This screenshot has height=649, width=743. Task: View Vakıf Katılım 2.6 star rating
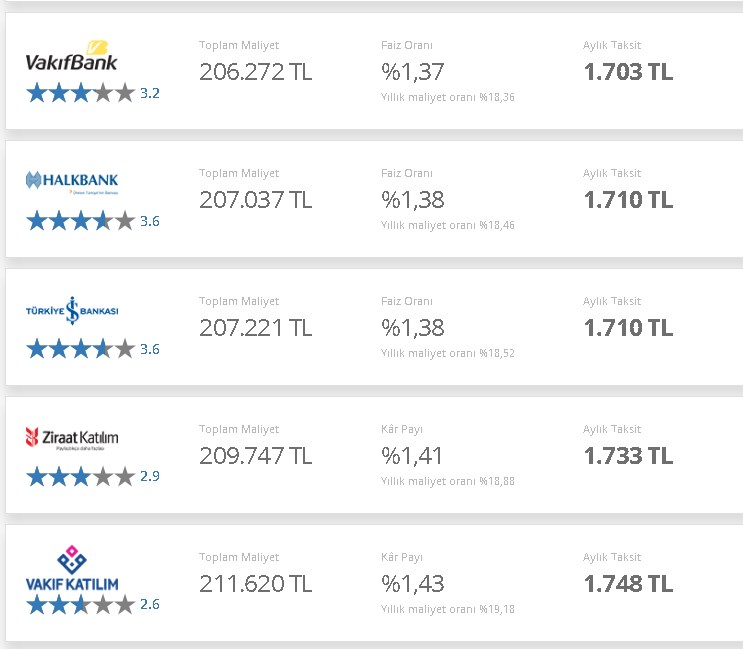[x=93, y=604]
